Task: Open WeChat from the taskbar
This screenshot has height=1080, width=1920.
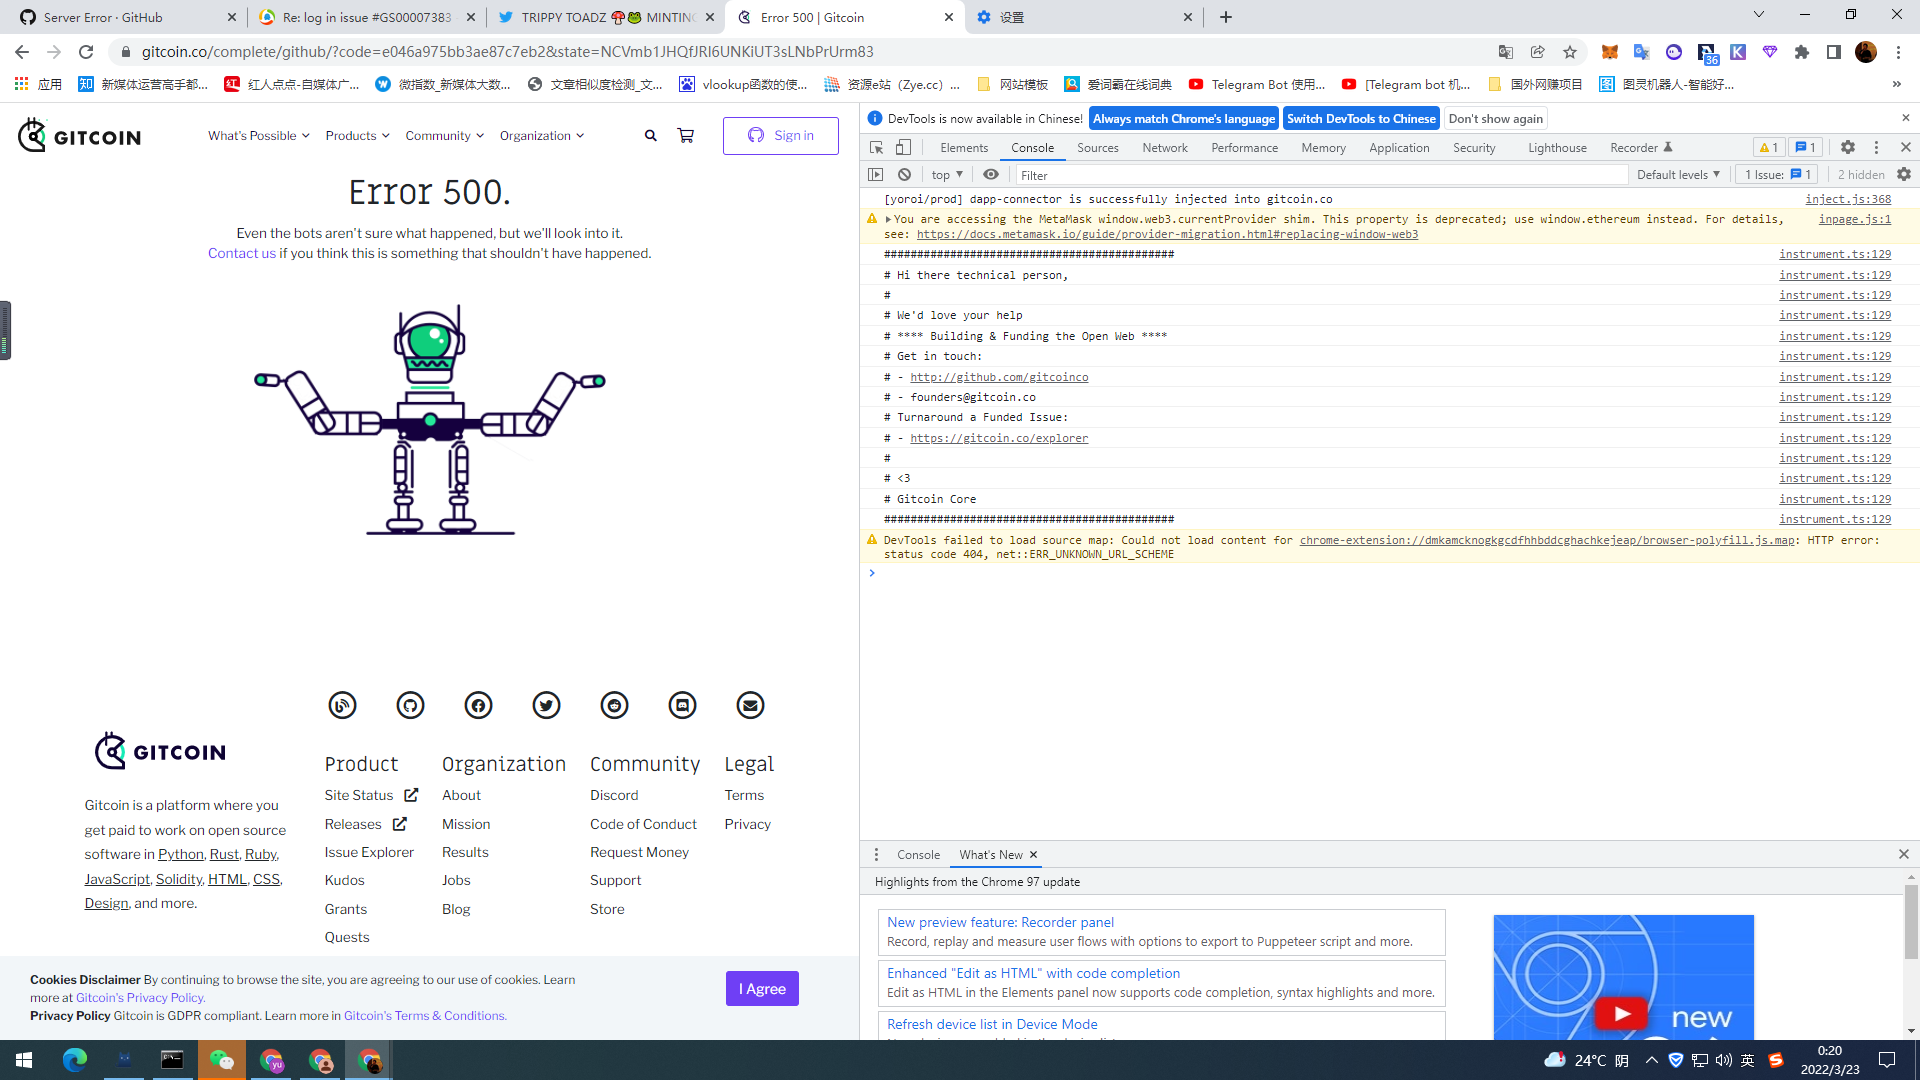Action: 222,1060
